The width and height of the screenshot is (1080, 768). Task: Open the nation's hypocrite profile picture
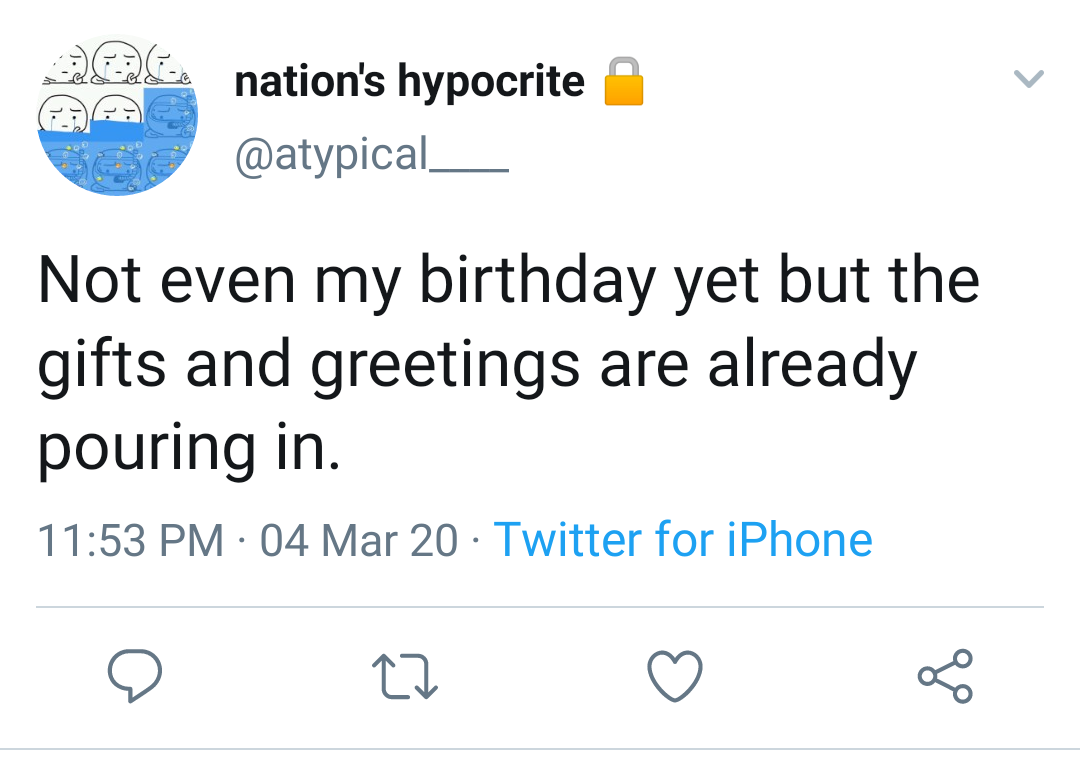117,115
